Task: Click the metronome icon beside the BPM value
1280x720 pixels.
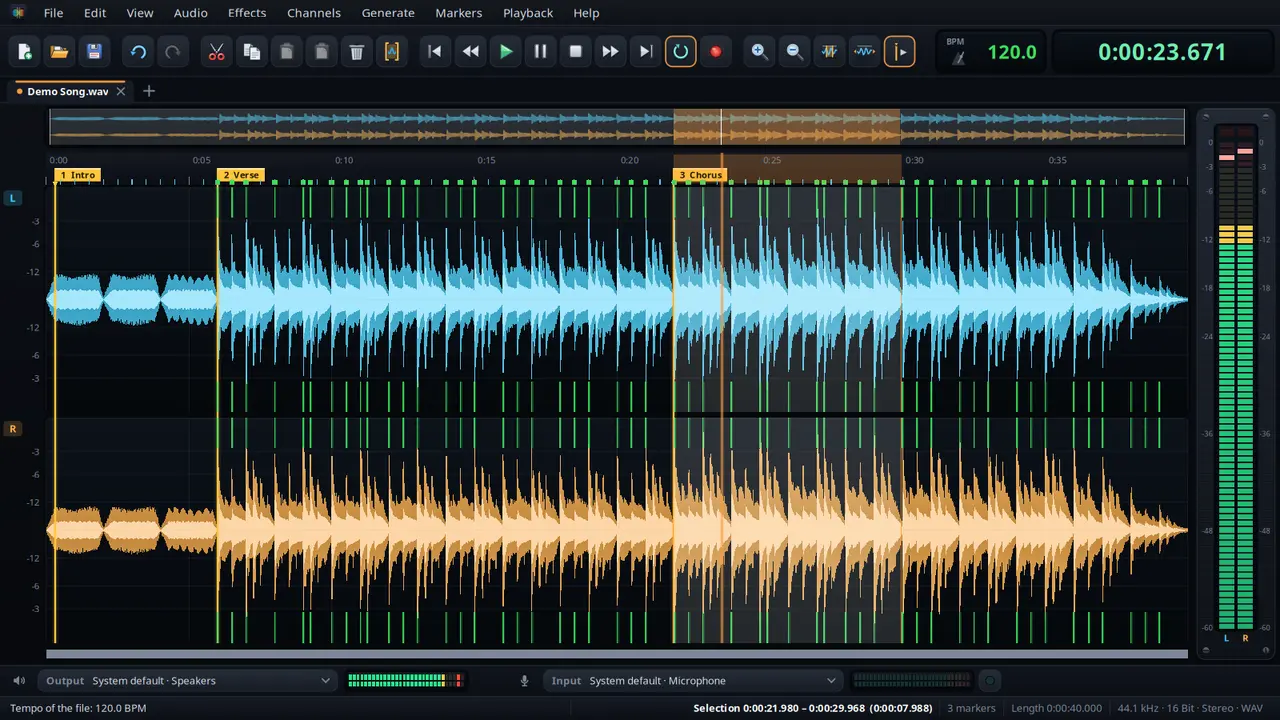Action: click(x=958, y=58)
